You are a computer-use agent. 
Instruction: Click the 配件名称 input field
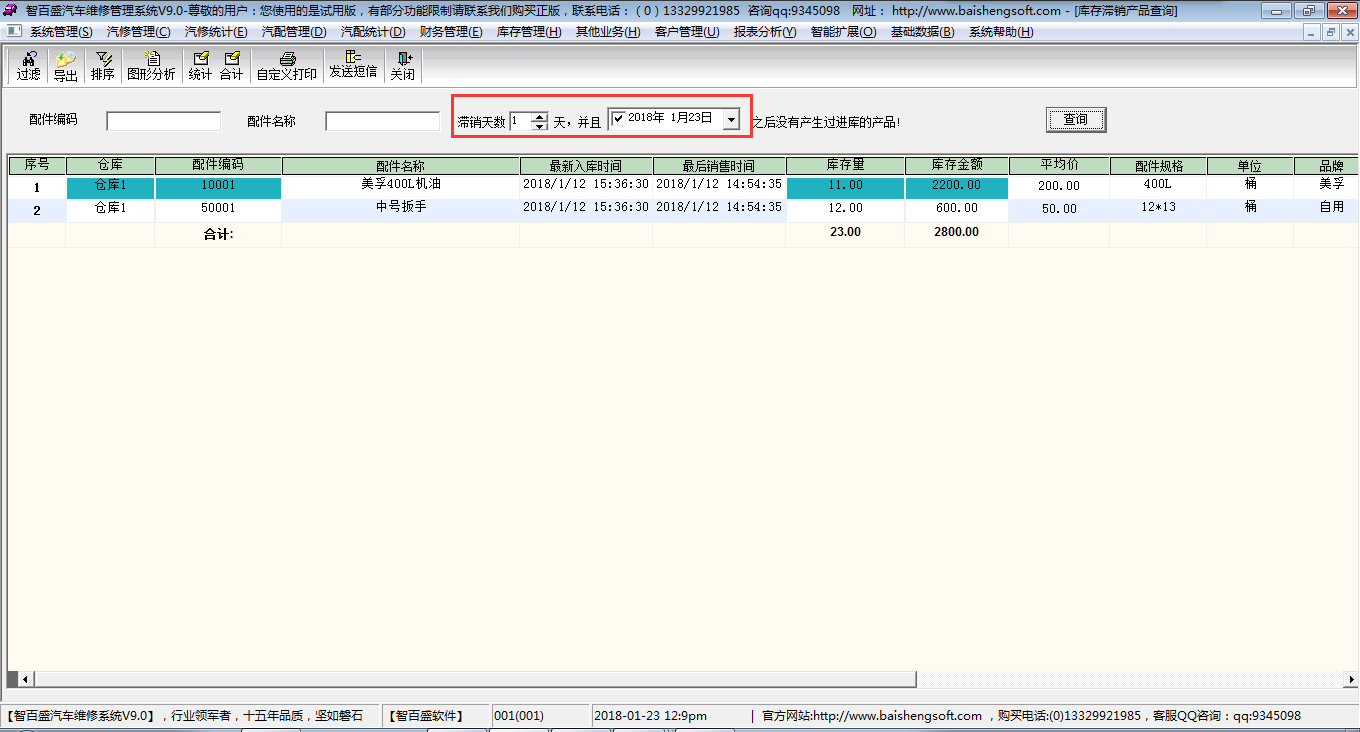pos(382,121)
